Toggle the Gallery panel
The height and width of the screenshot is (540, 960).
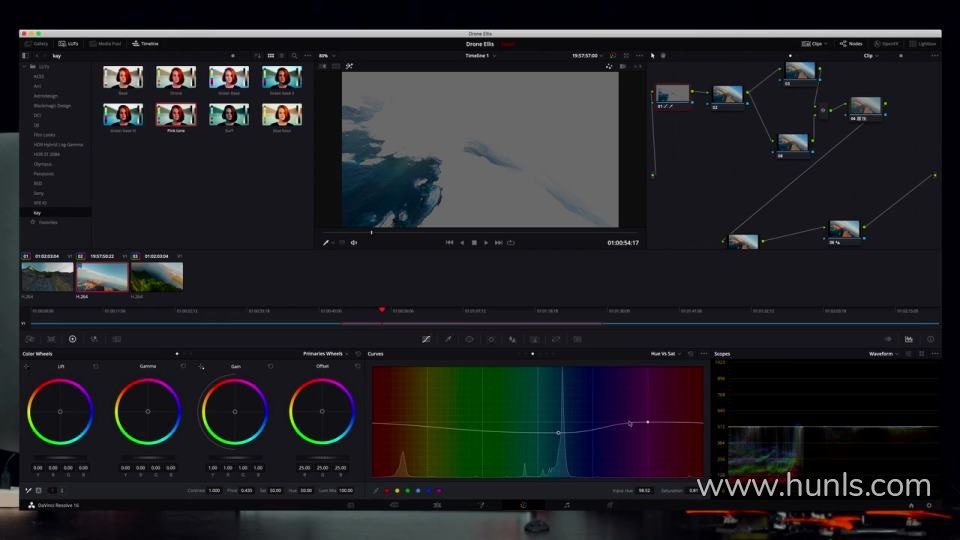point(36,44)
